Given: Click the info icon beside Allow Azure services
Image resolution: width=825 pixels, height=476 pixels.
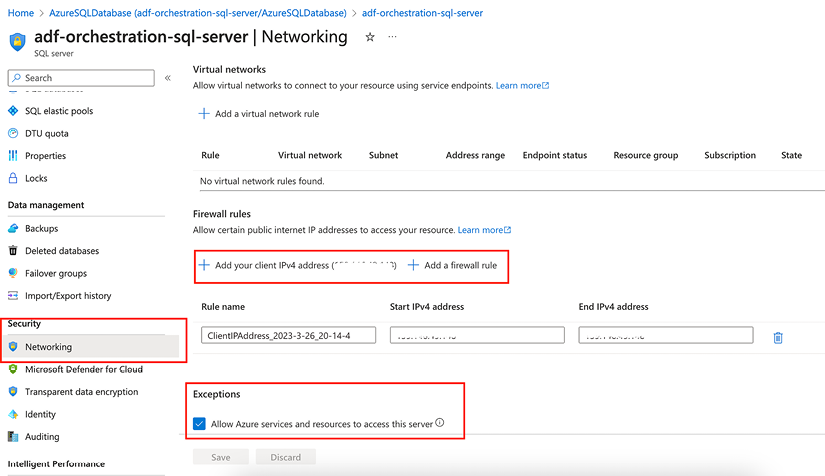Looking at the screenshot, I should coord(440,422).
